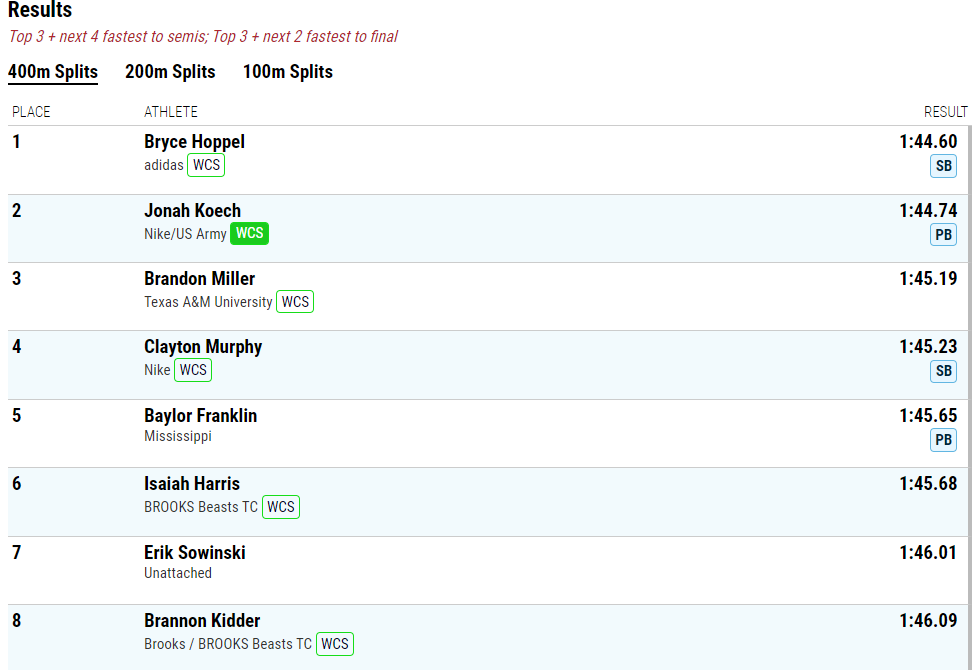Click the WCS badge beside Isaiah Harris's team
This screenshot has width=972, height=670.
[x=281, y=507]
